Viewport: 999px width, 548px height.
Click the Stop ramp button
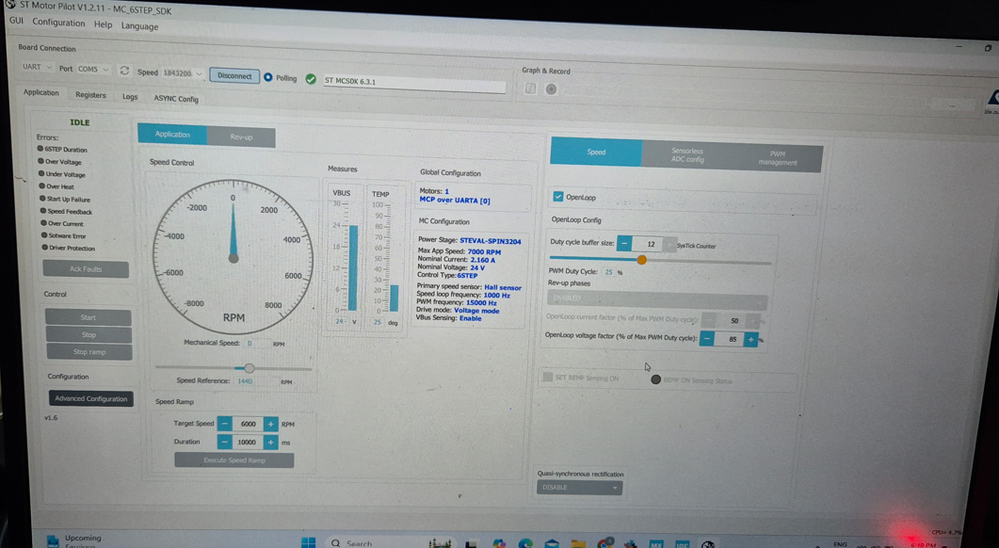tap(89, 352)
